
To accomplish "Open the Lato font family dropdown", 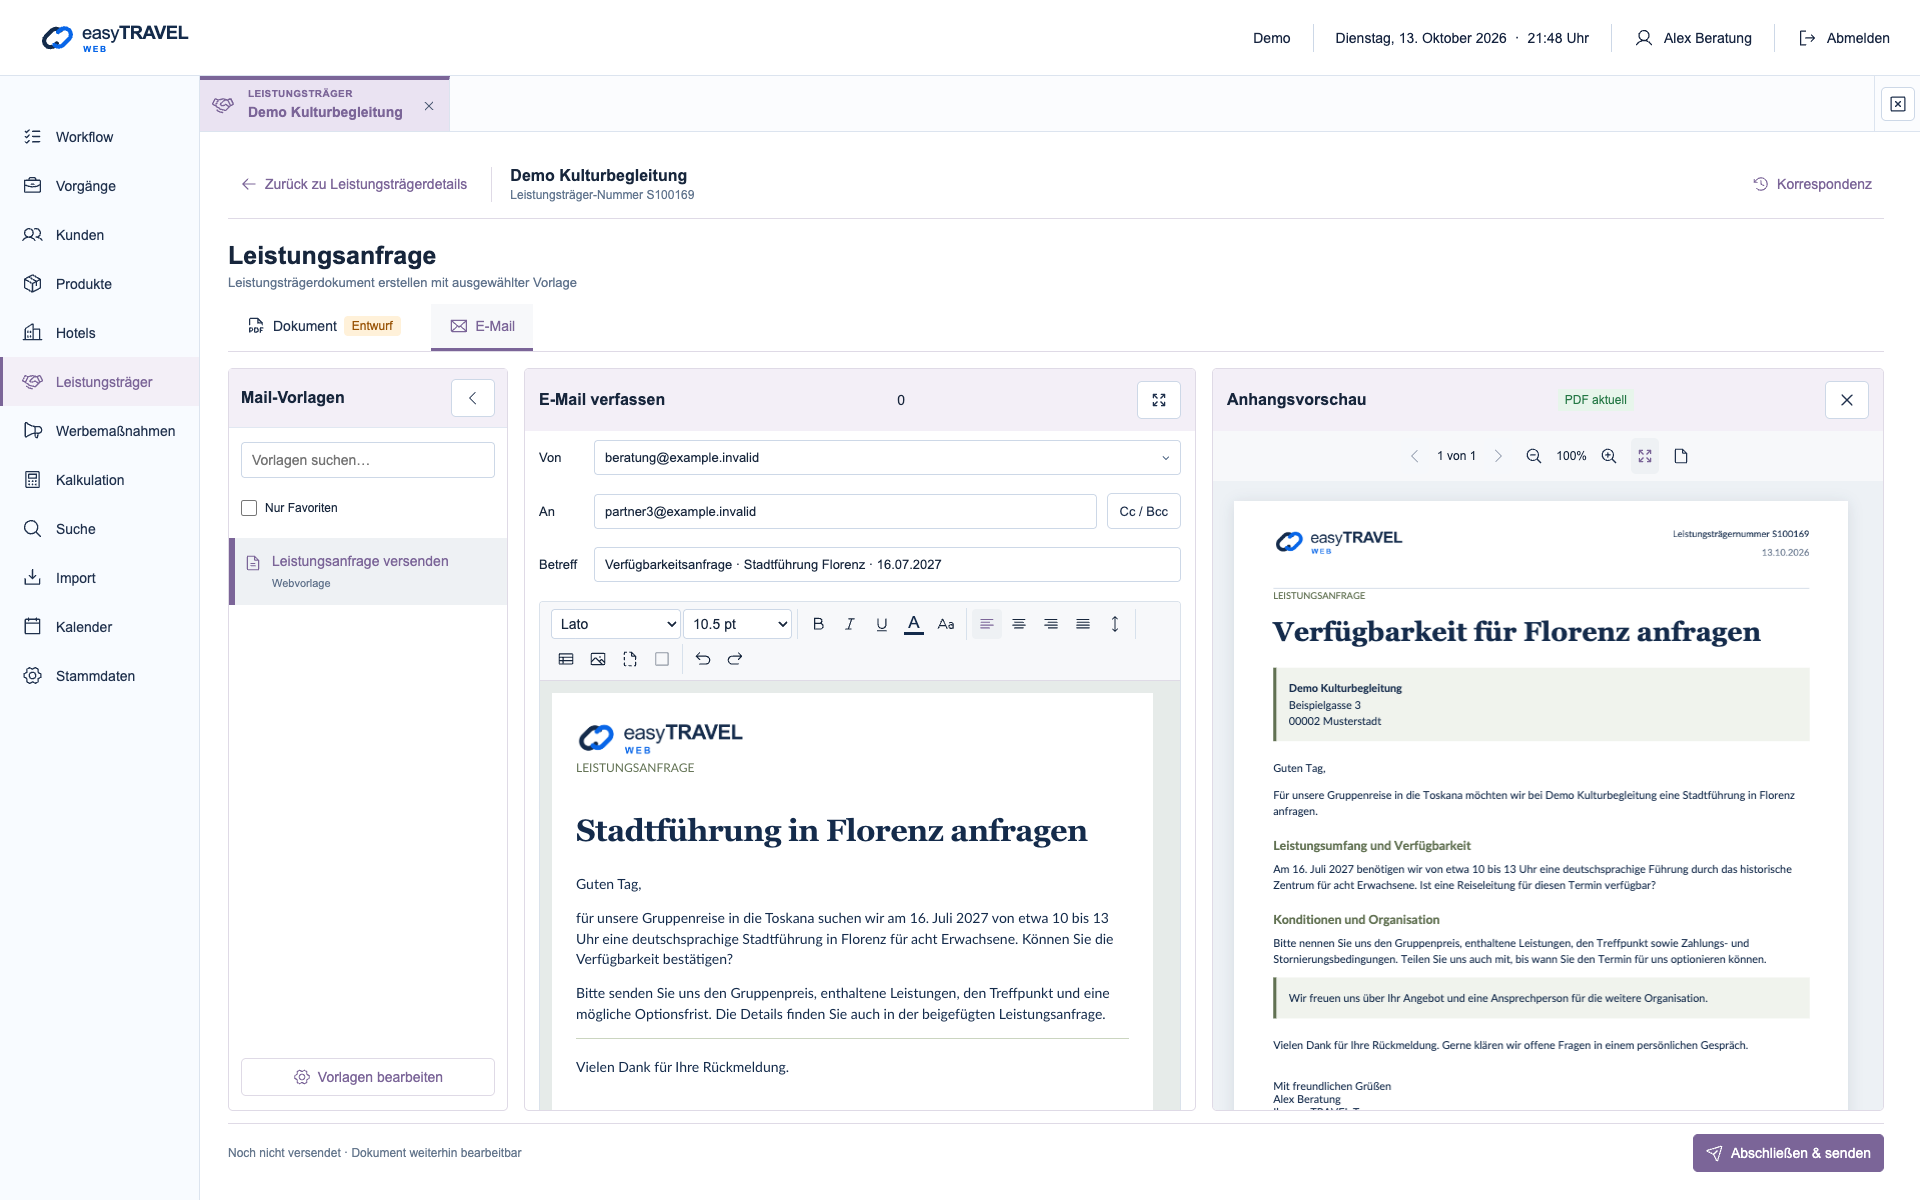I will pyautogui.click(x=615, y=624).
